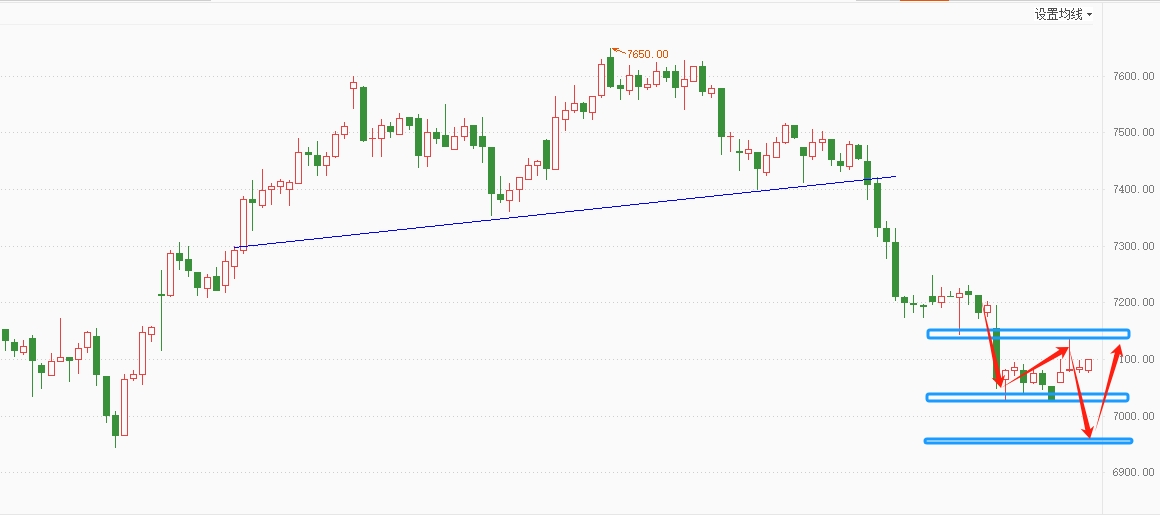Click the small arrow beside 设置均线
This screenshot has width=1160, height=515.
coord(1089,15)
